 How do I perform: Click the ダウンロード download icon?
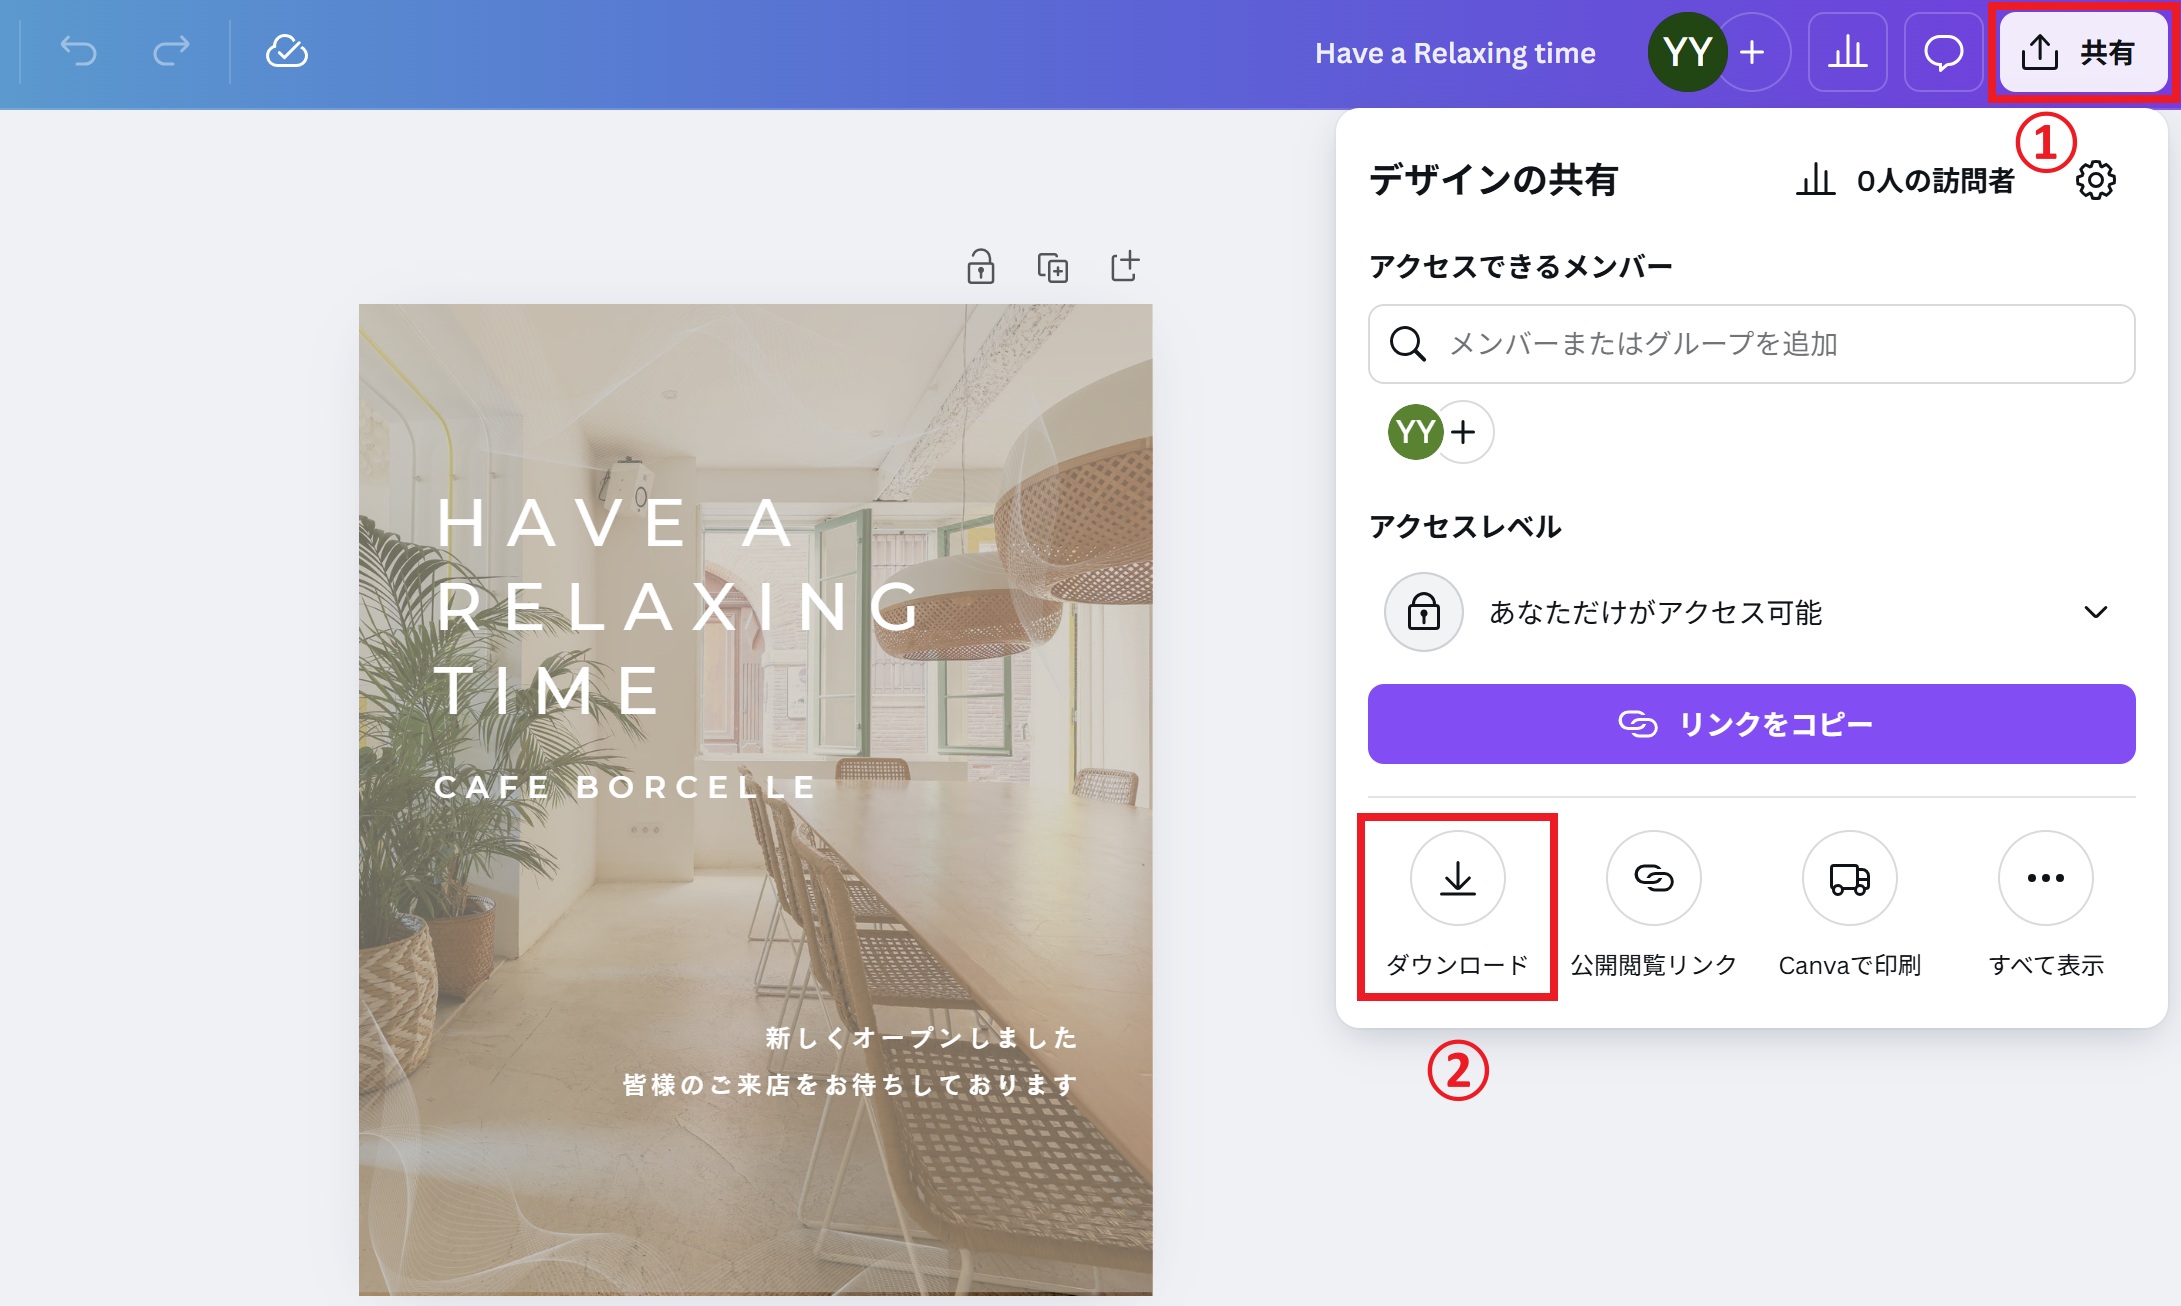(1457, 878)
